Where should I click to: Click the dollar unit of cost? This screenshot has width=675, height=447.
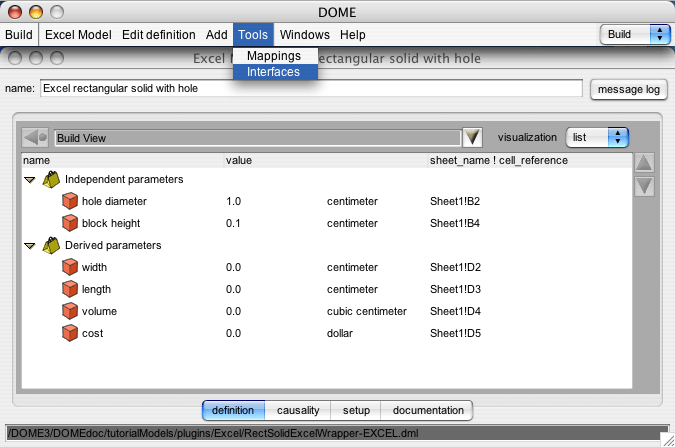pyautogui.click(x=340, y=333)
